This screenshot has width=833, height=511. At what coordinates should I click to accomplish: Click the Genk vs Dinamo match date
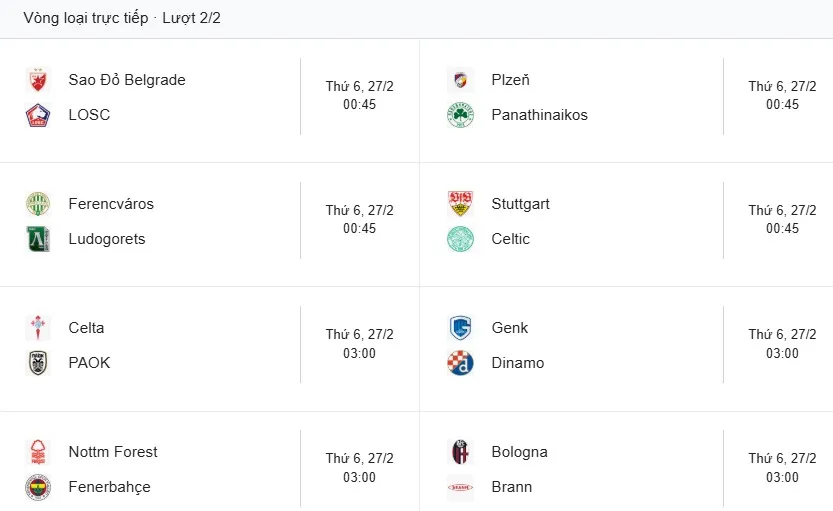pos(783,335)
